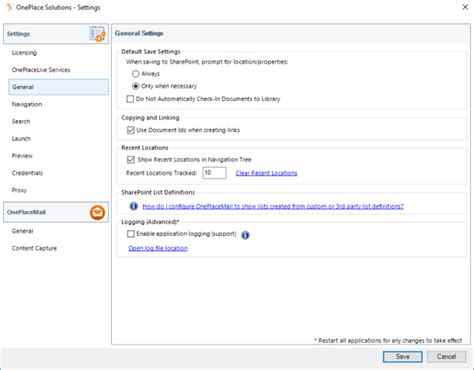This screenshot has height=370, width=474.
Task: Click the Save button
Action: 403,357
